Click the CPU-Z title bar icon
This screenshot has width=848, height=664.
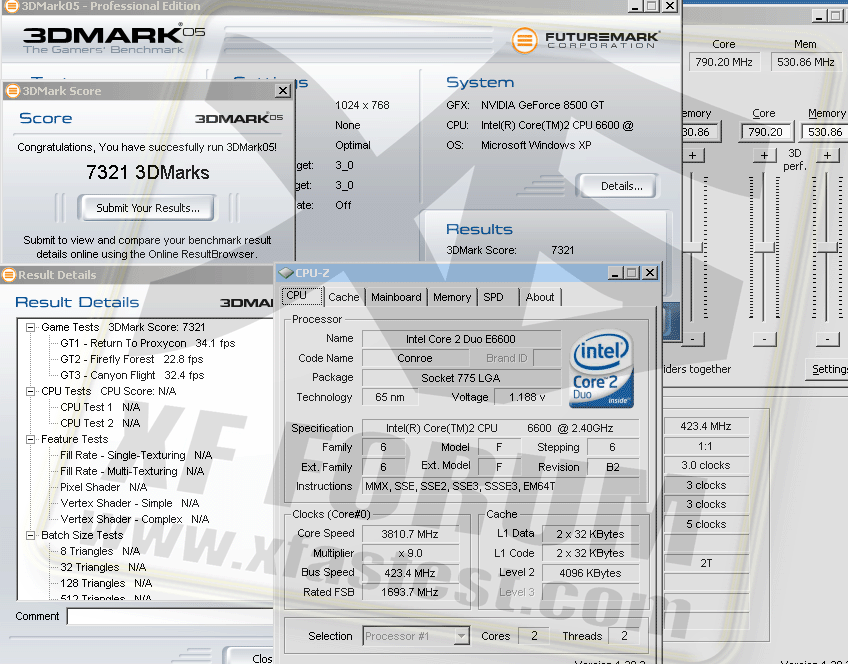point(286,272)
